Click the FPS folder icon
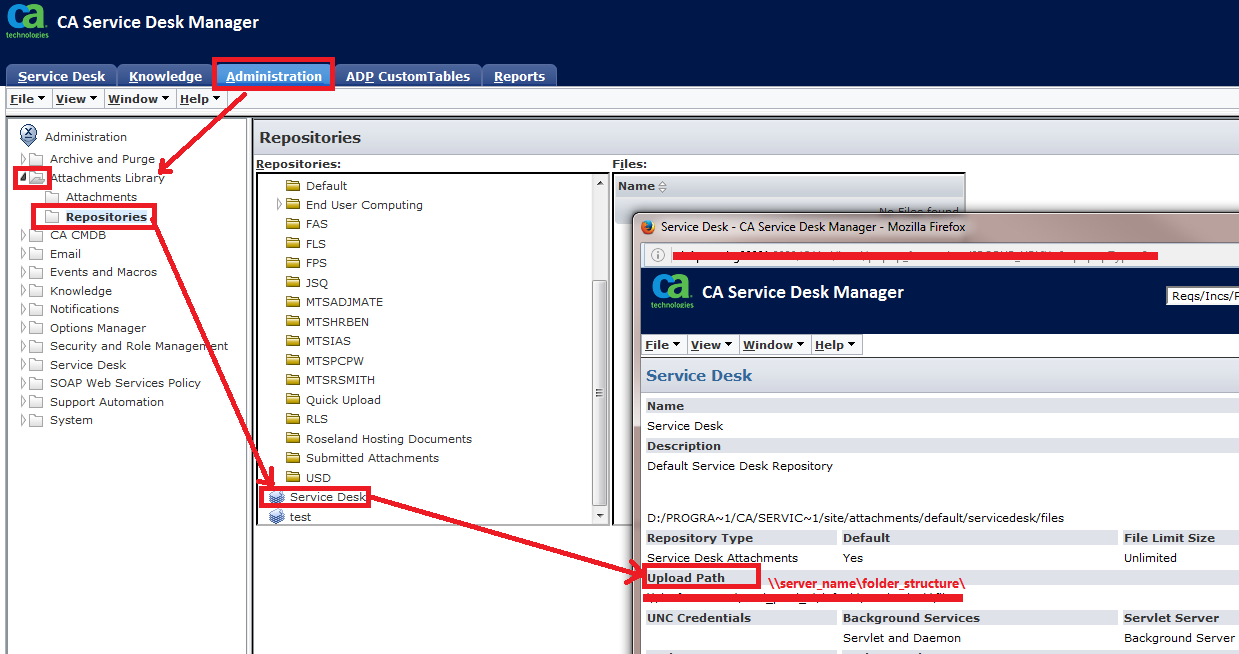This screenshot has width=1239, height=654. click(x=293, y=263)
